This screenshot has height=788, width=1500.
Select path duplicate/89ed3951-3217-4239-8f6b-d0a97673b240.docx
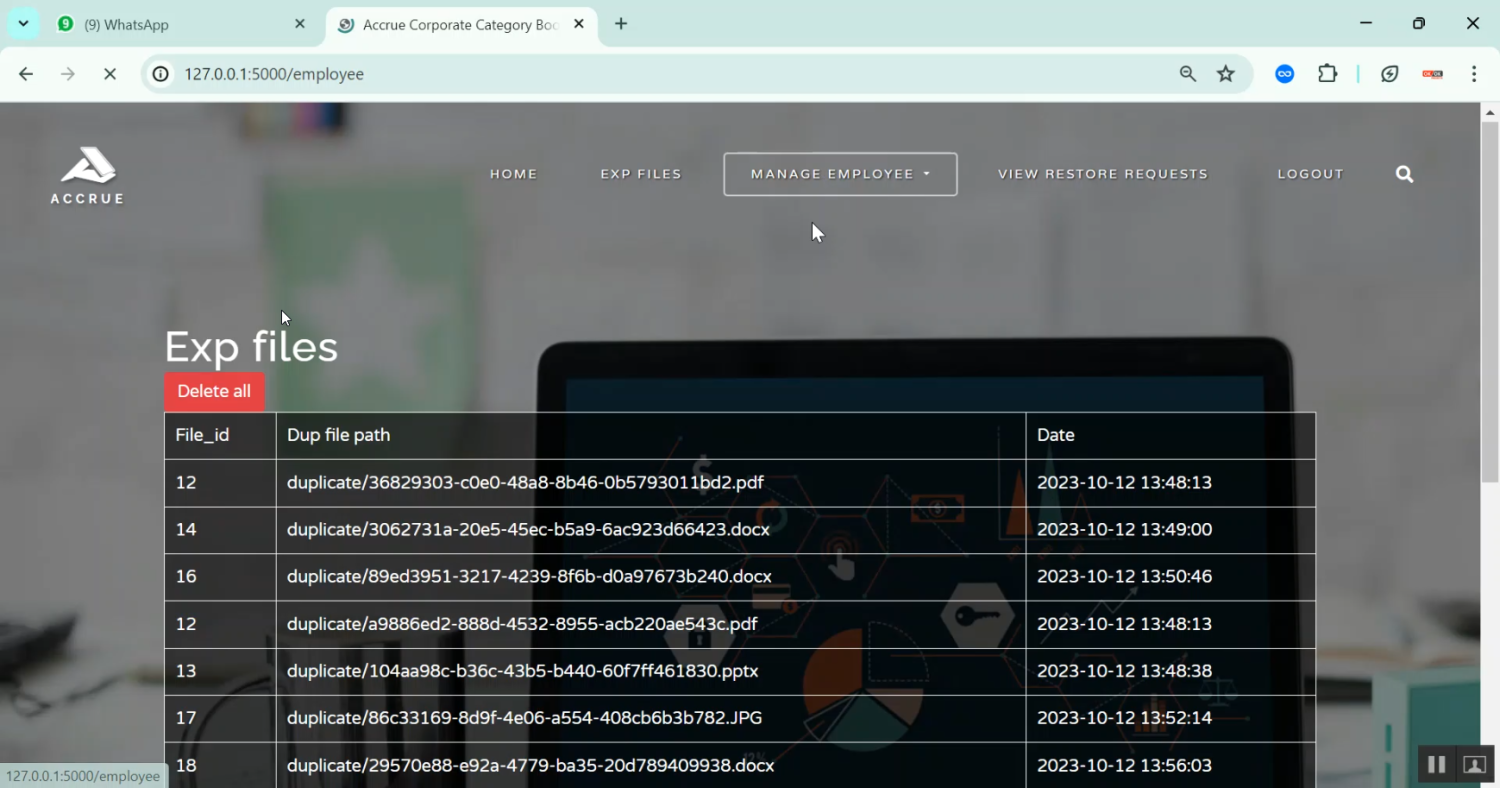point(529,576)
